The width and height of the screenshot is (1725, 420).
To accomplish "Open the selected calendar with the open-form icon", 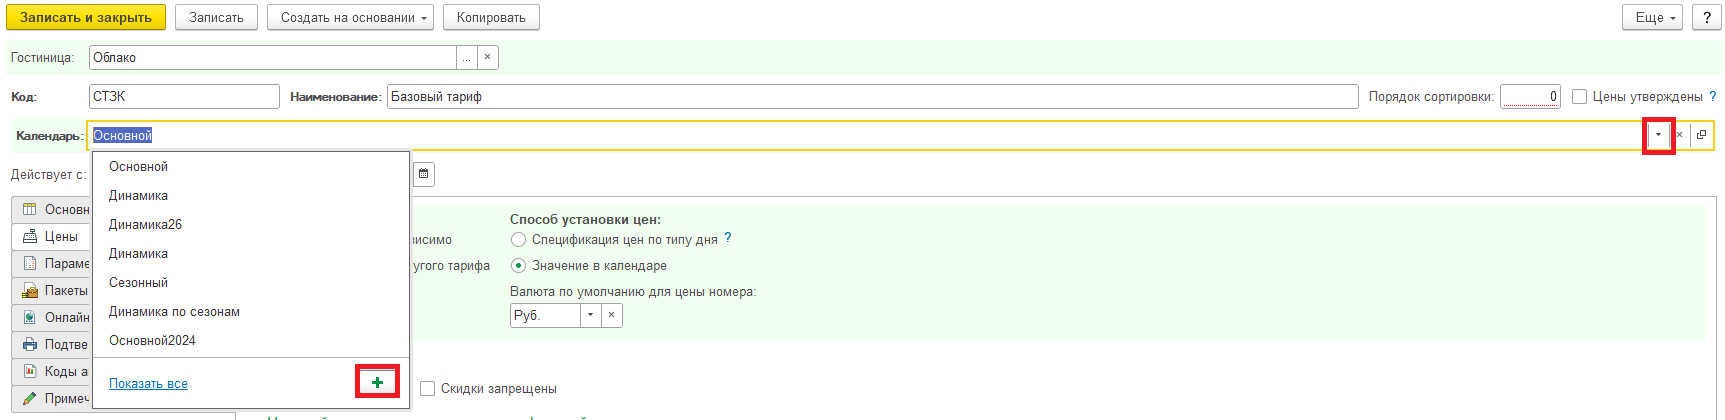I will coord(1701,135).
